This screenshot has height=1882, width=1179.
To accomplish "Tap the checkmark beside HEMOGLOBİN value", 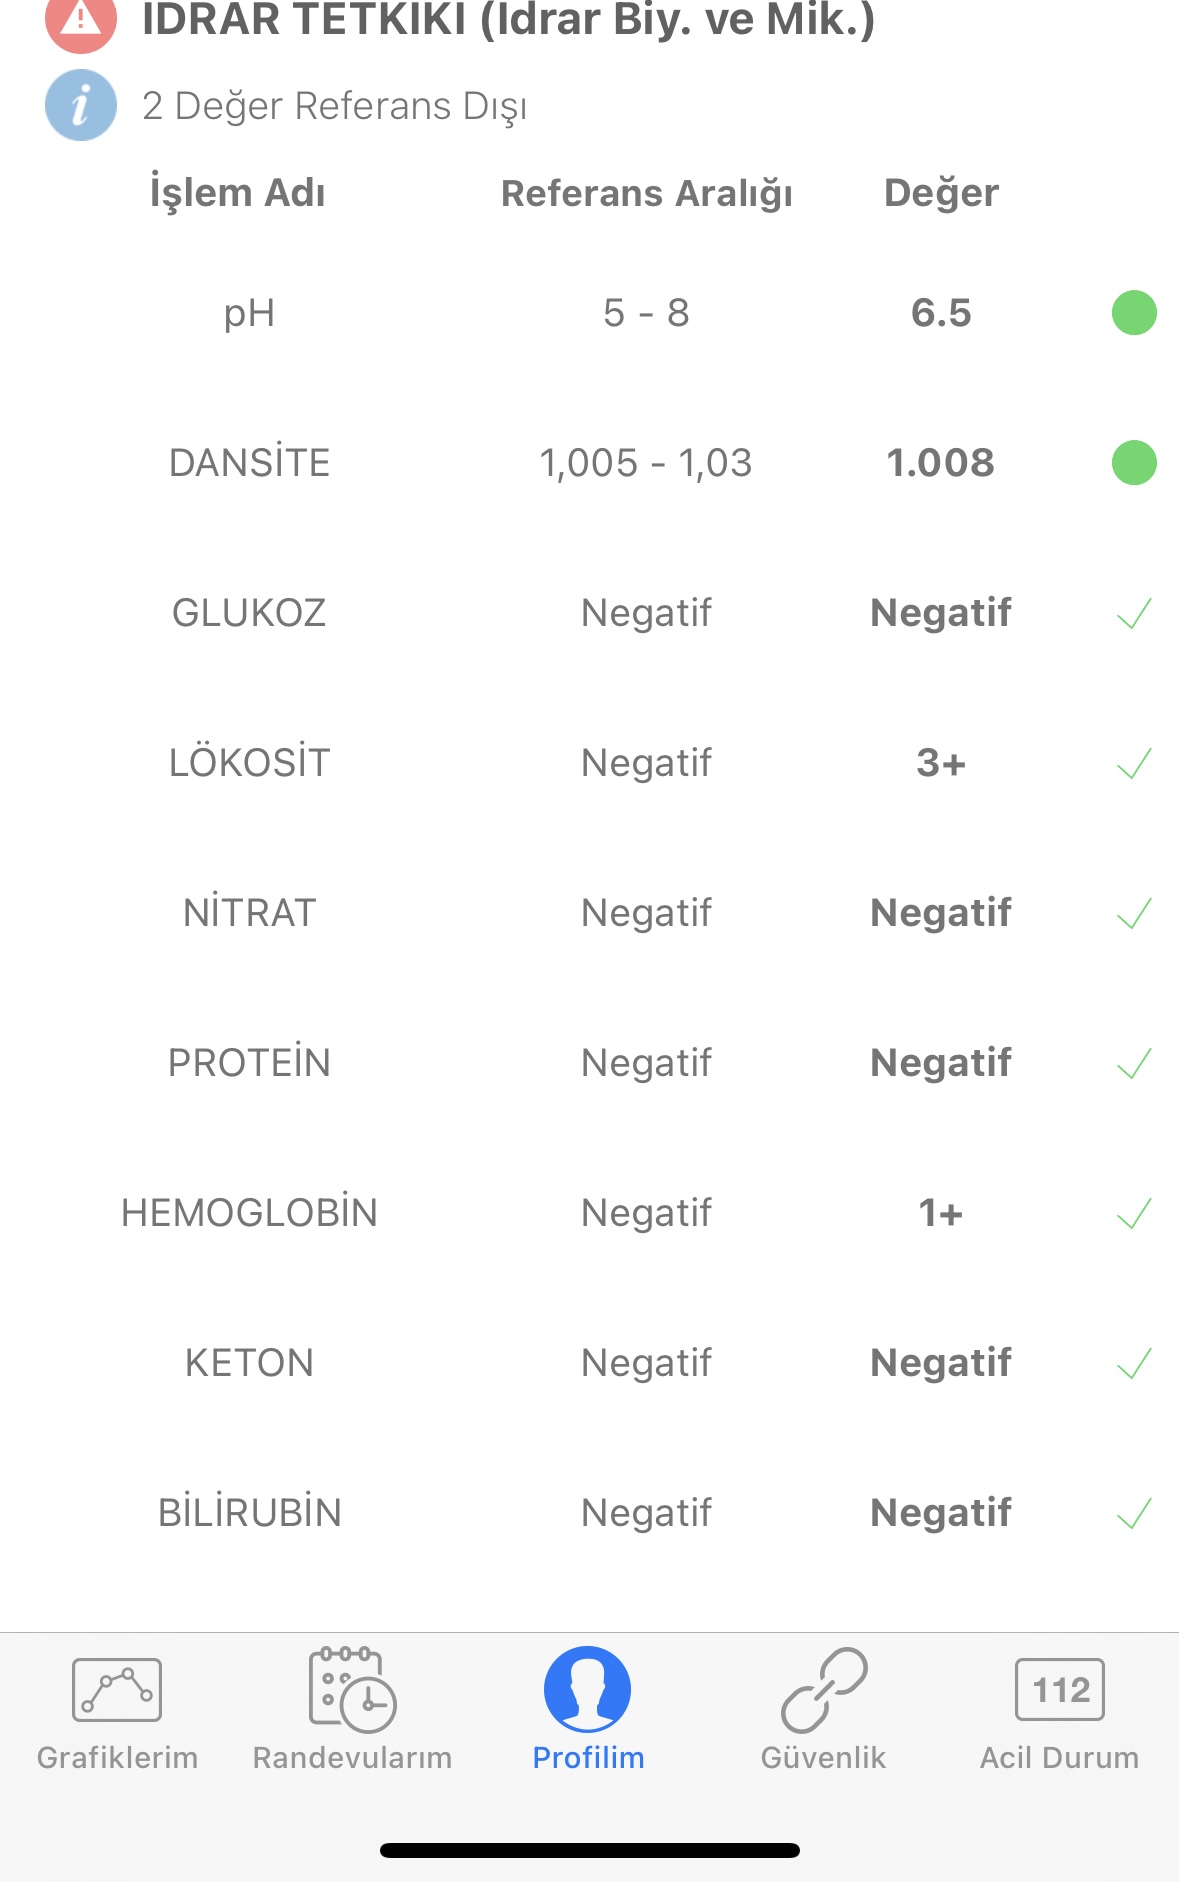I will [1134, 1213].
